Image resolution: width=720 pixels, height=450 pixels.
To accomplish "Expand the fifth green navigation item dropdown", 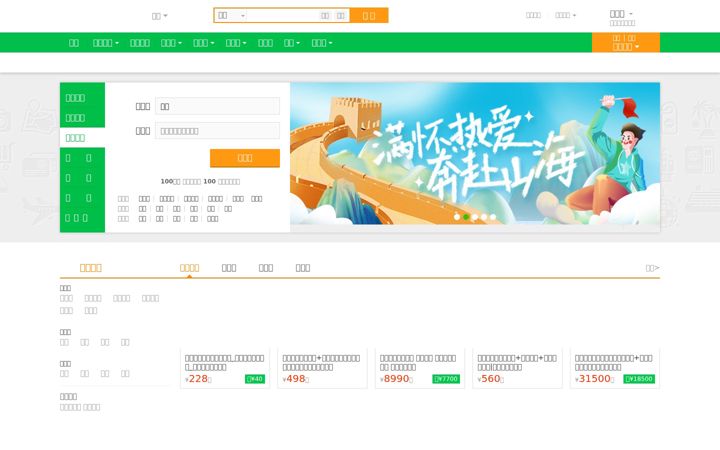I will coord(203,43).
